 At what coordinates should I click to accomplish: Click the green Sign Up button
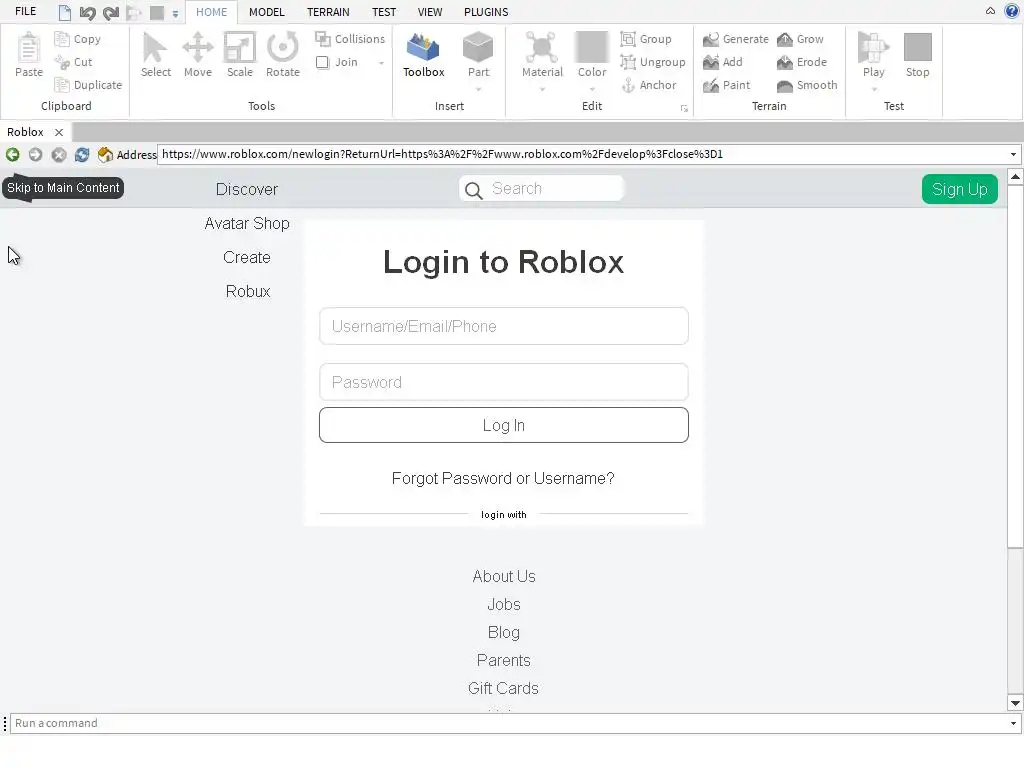(x=959, y=189)
